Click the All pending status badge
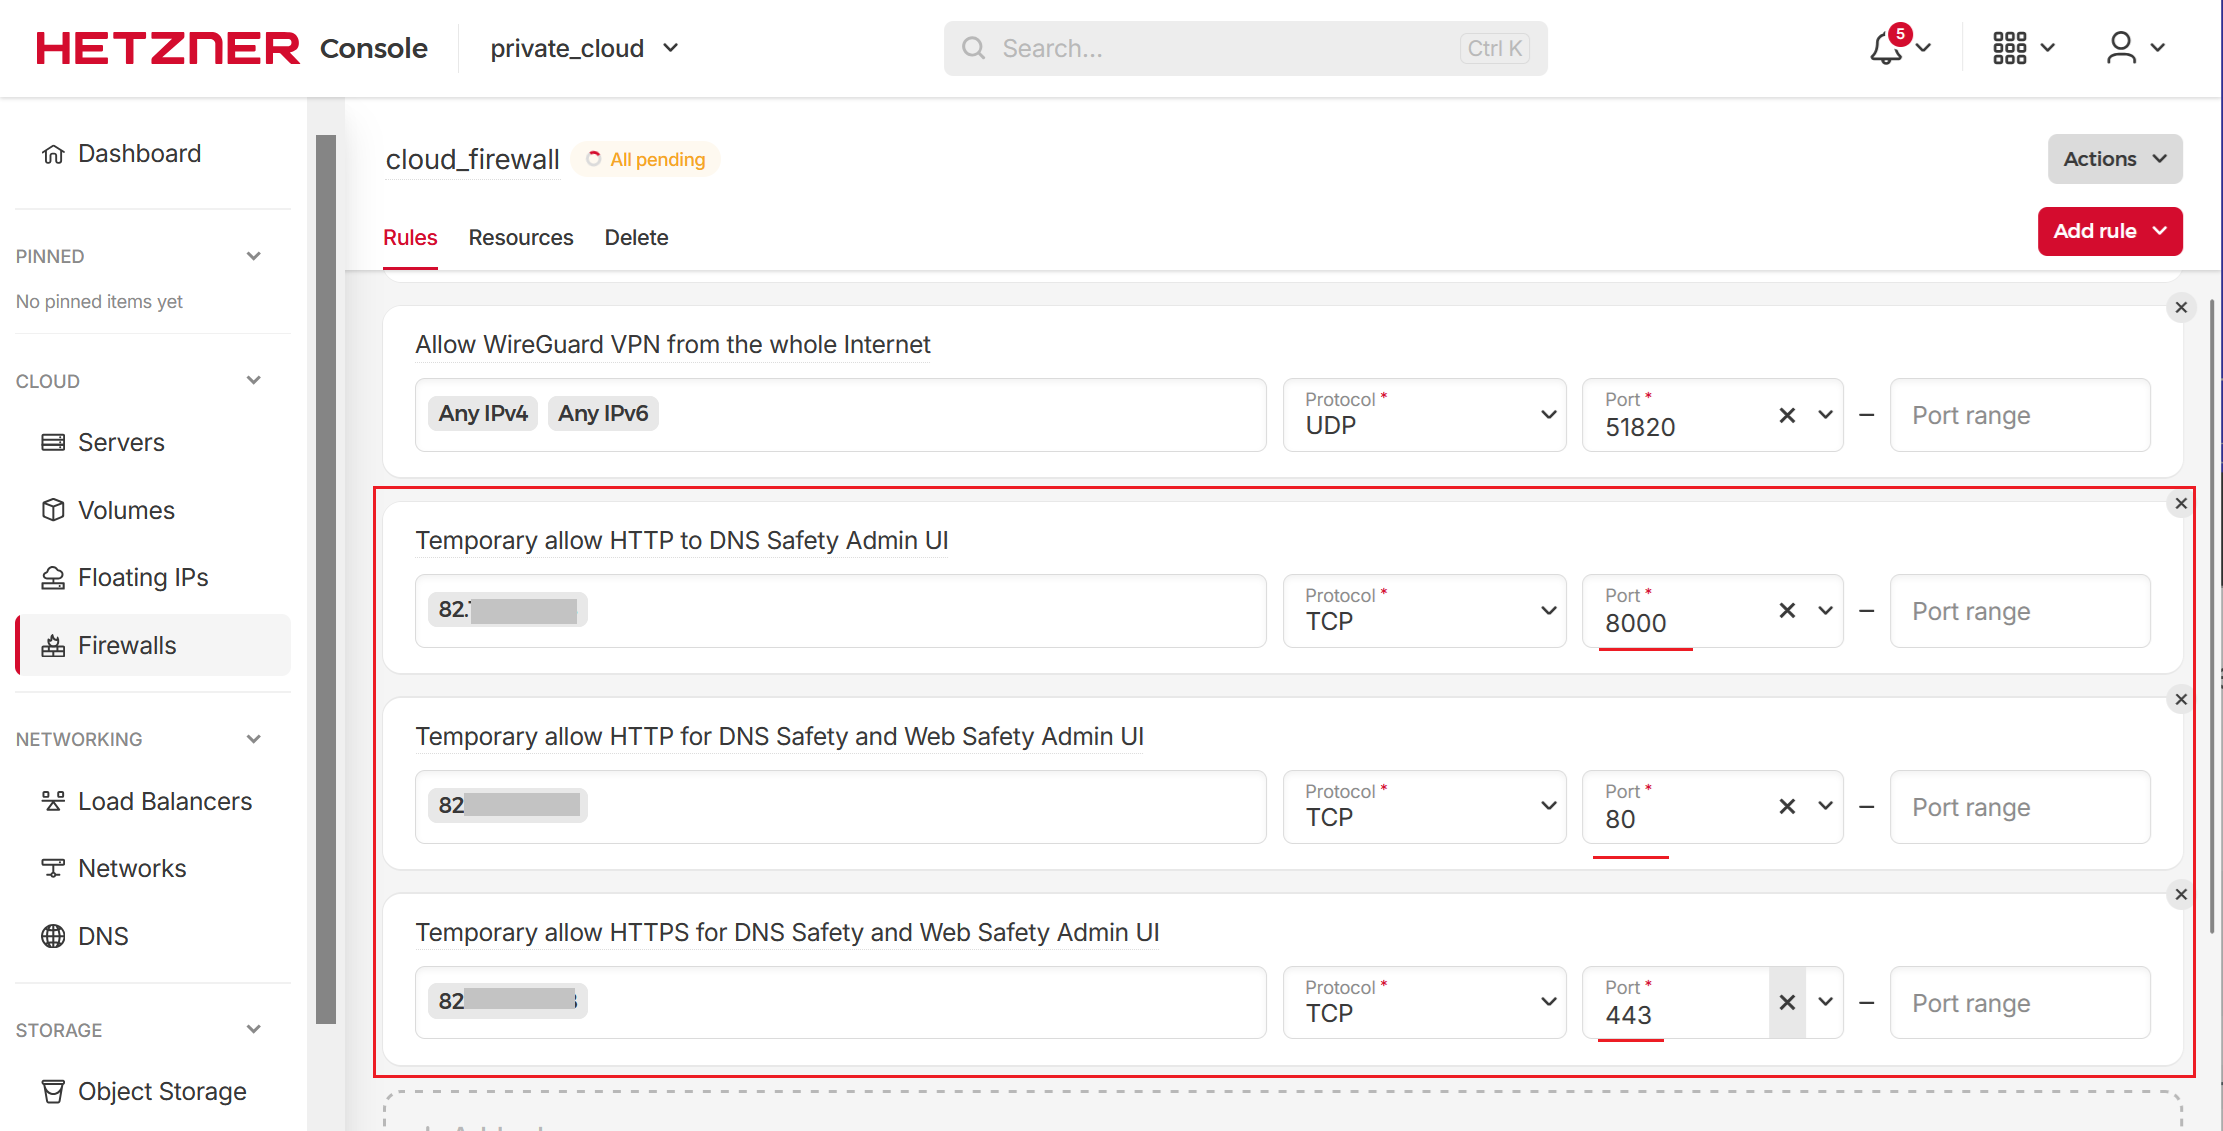Screen dimensions: 2223x1131 tap(646, 159)
